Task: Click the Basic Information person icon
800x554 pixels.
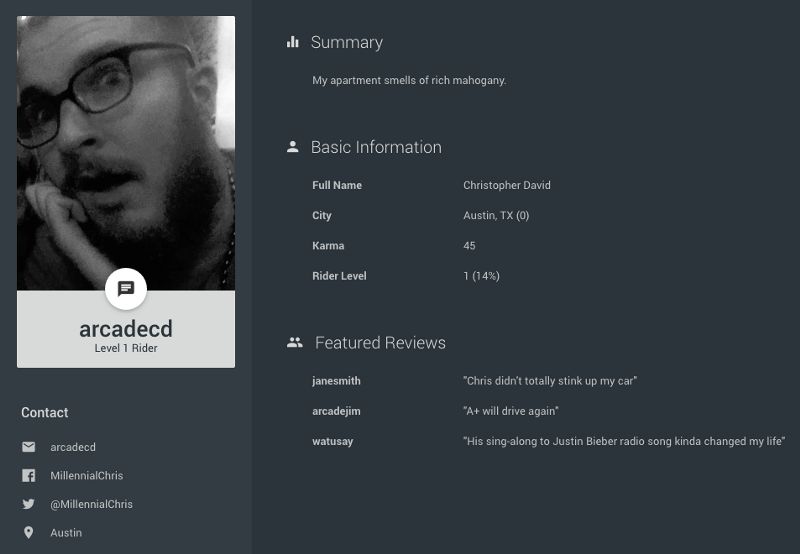Action: pos(293,147)
